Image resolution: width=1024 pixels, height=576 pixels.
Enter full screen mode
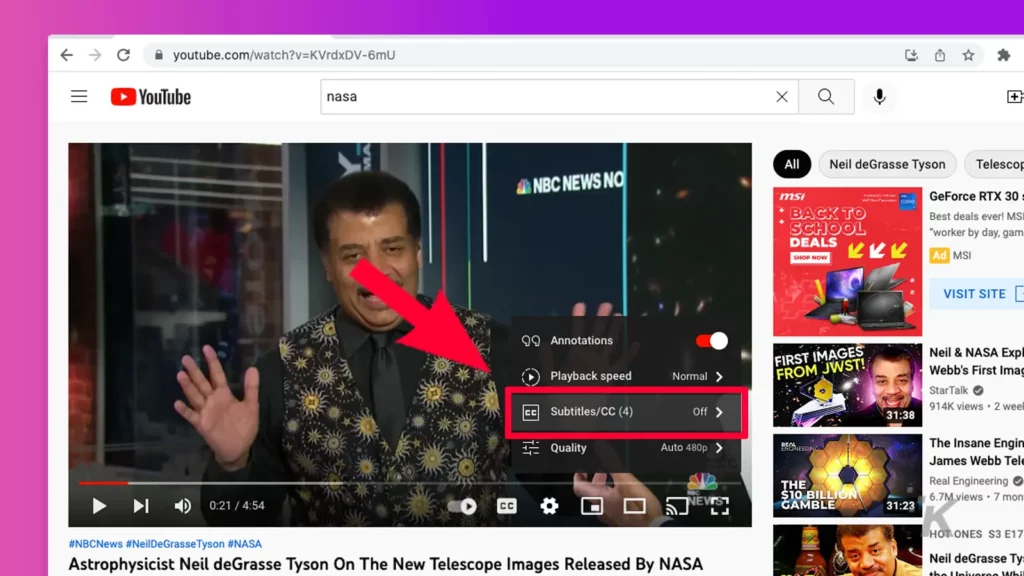pos(720,506)
